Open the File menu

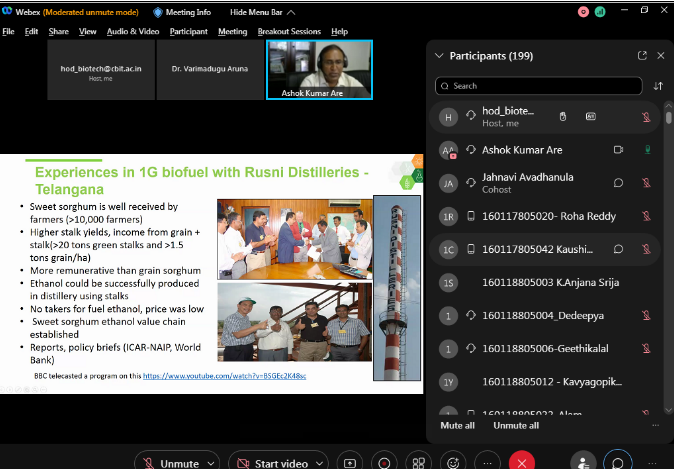click(8, 31)
